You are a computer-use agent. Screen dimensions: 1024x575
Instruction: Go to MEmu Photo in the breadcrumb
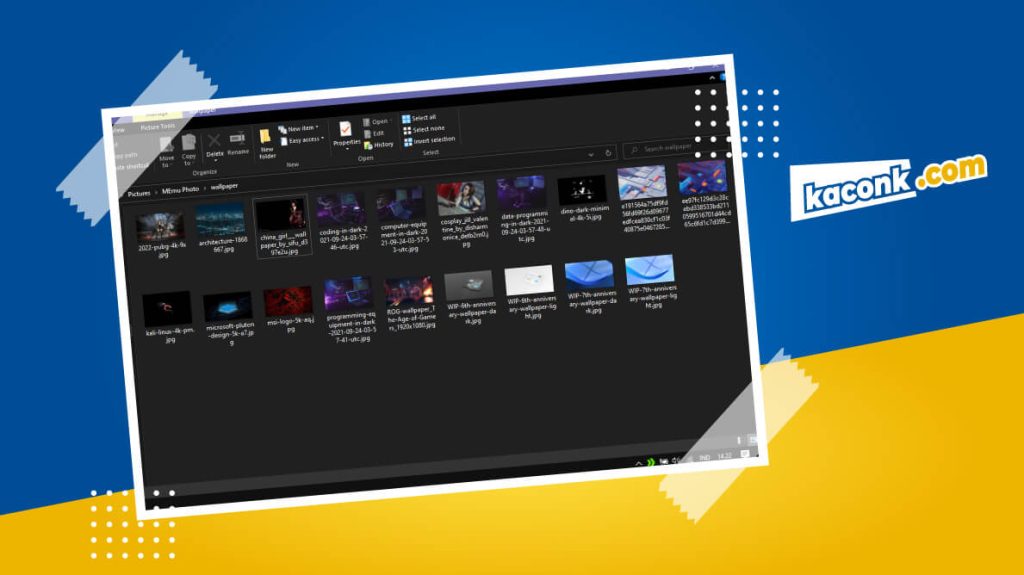(x=180, y=189)
